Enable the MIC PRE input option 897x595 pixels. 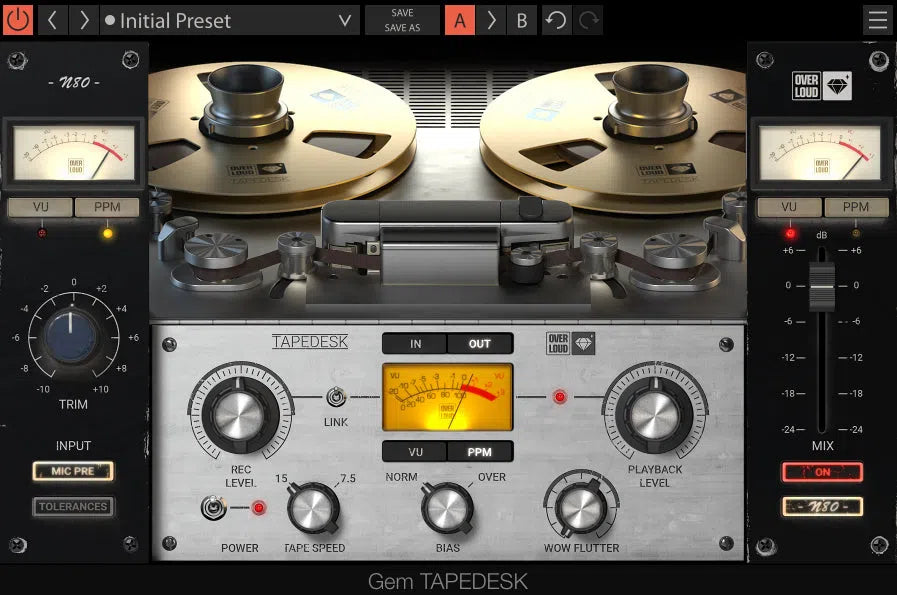point(72,471)
